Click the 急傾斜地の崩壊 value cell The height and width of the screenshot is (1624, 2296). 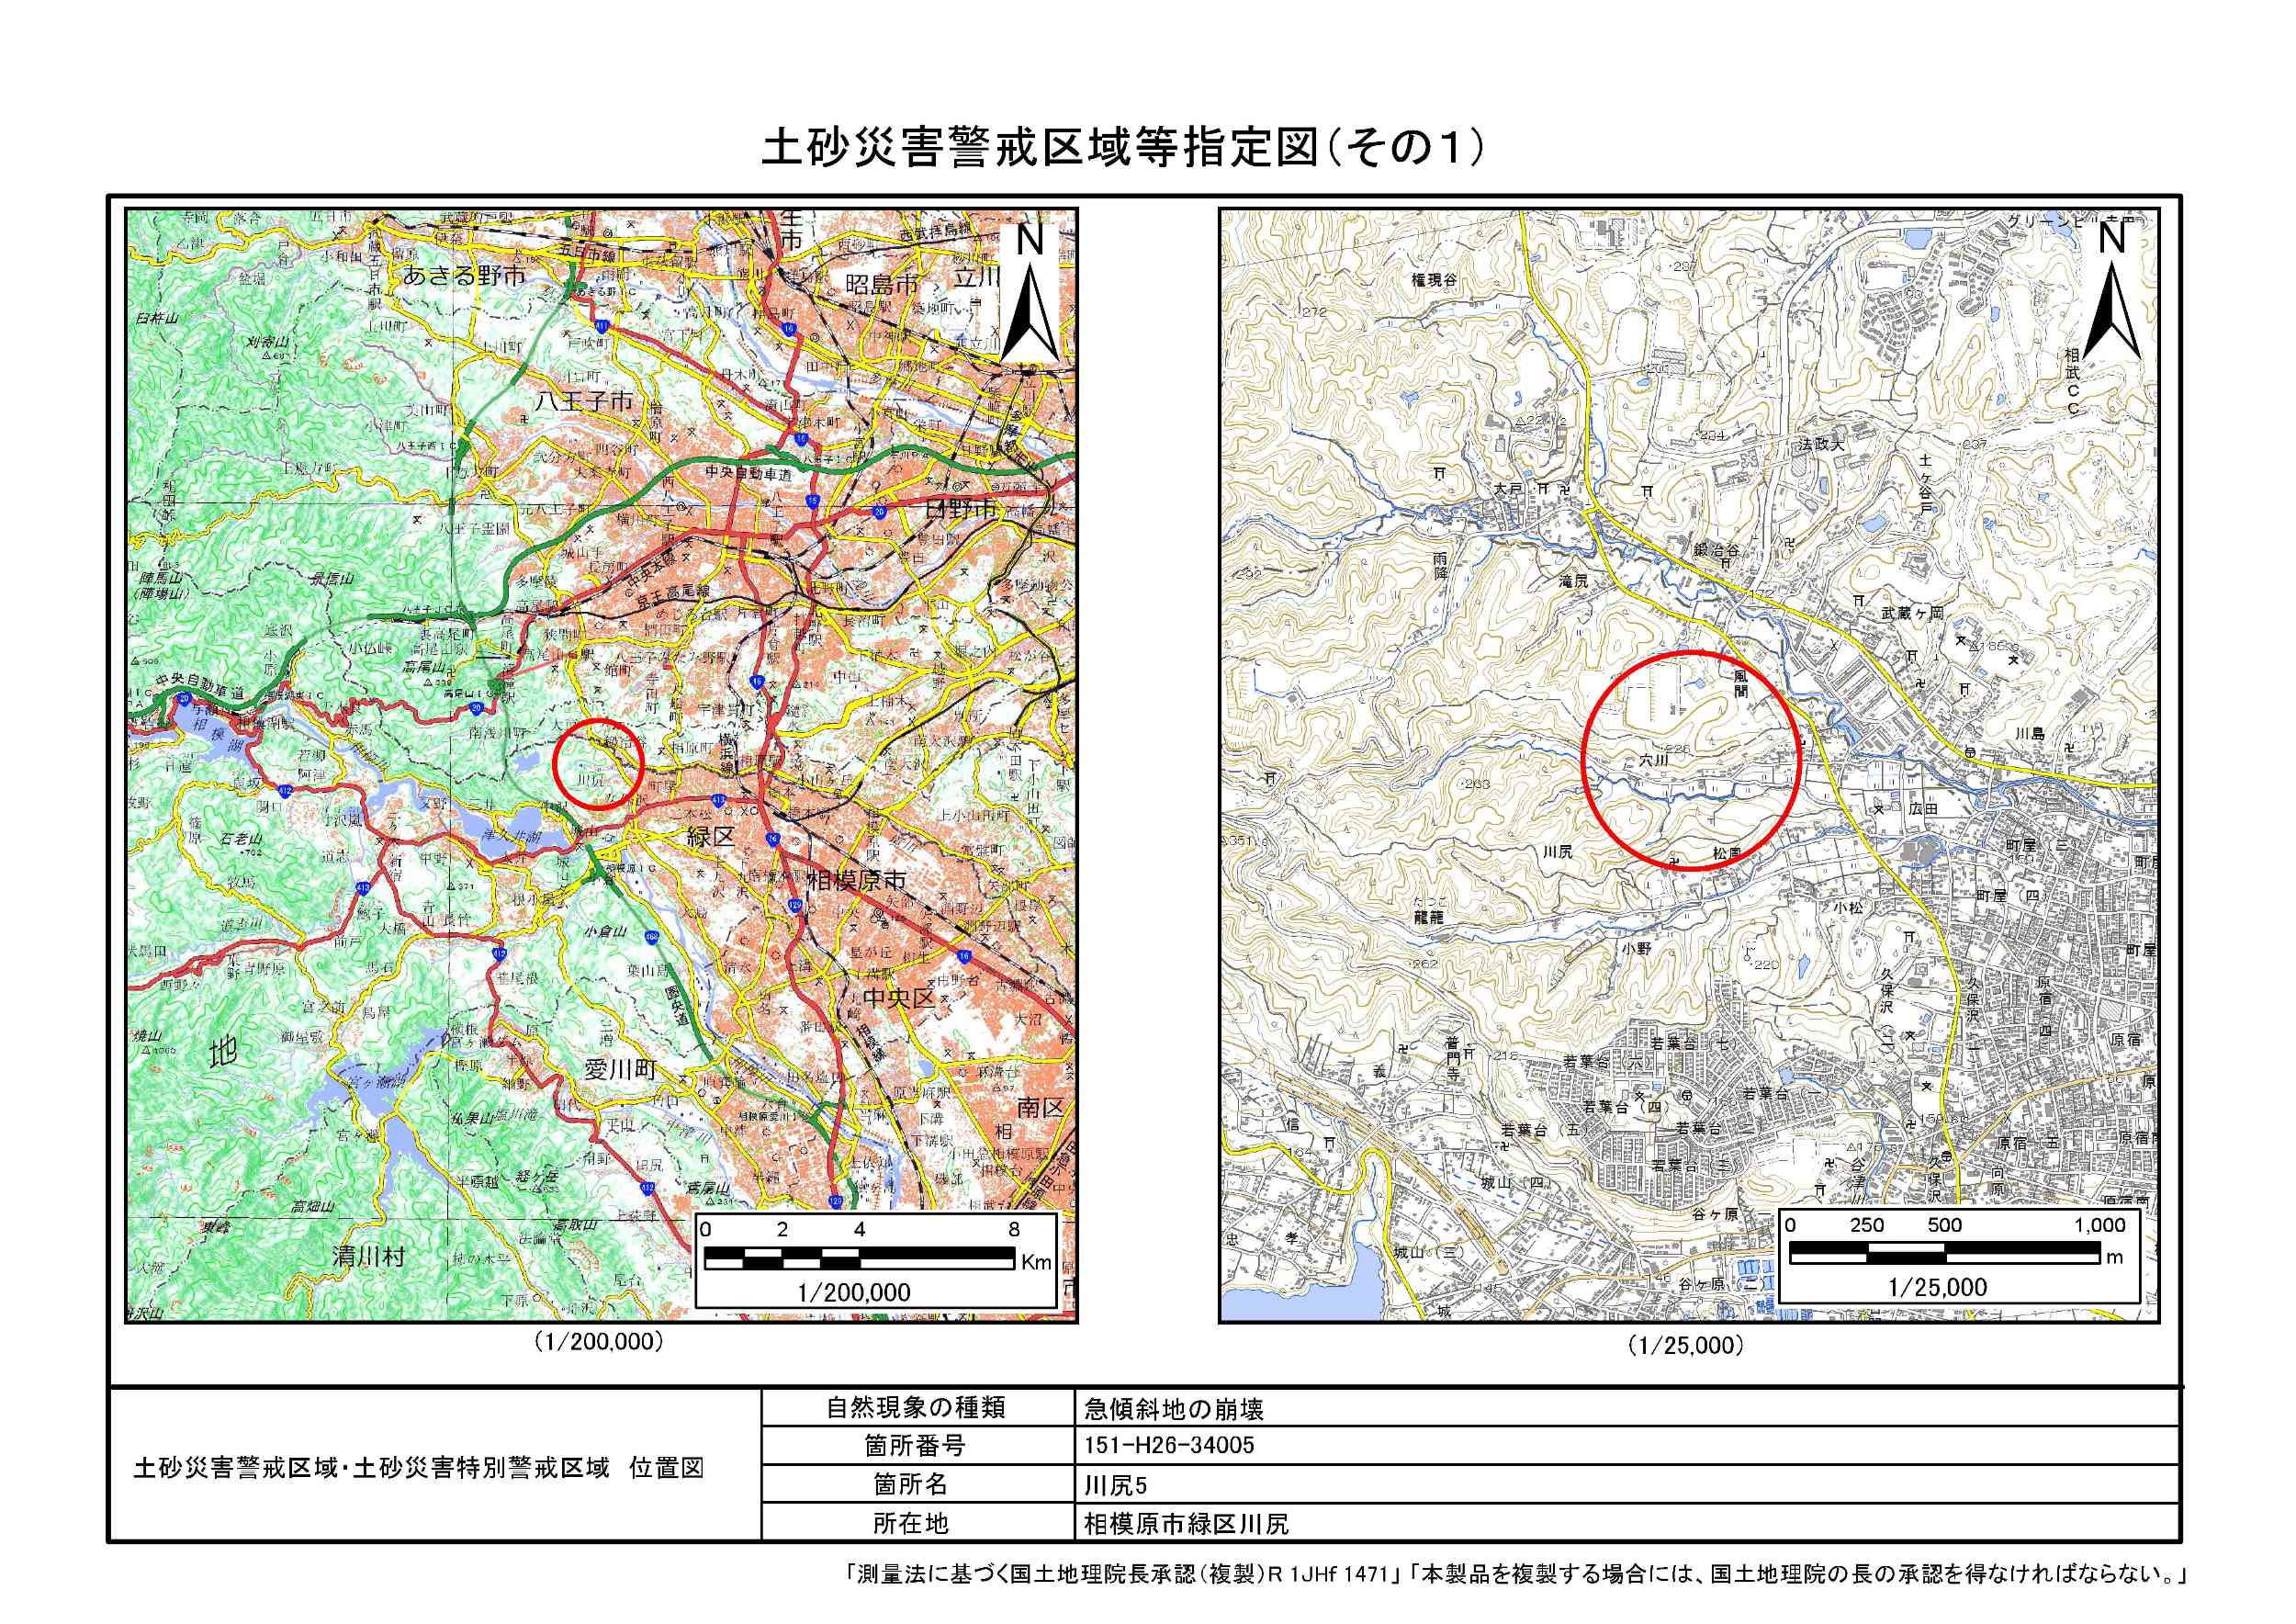[x=1174, y=1410]
